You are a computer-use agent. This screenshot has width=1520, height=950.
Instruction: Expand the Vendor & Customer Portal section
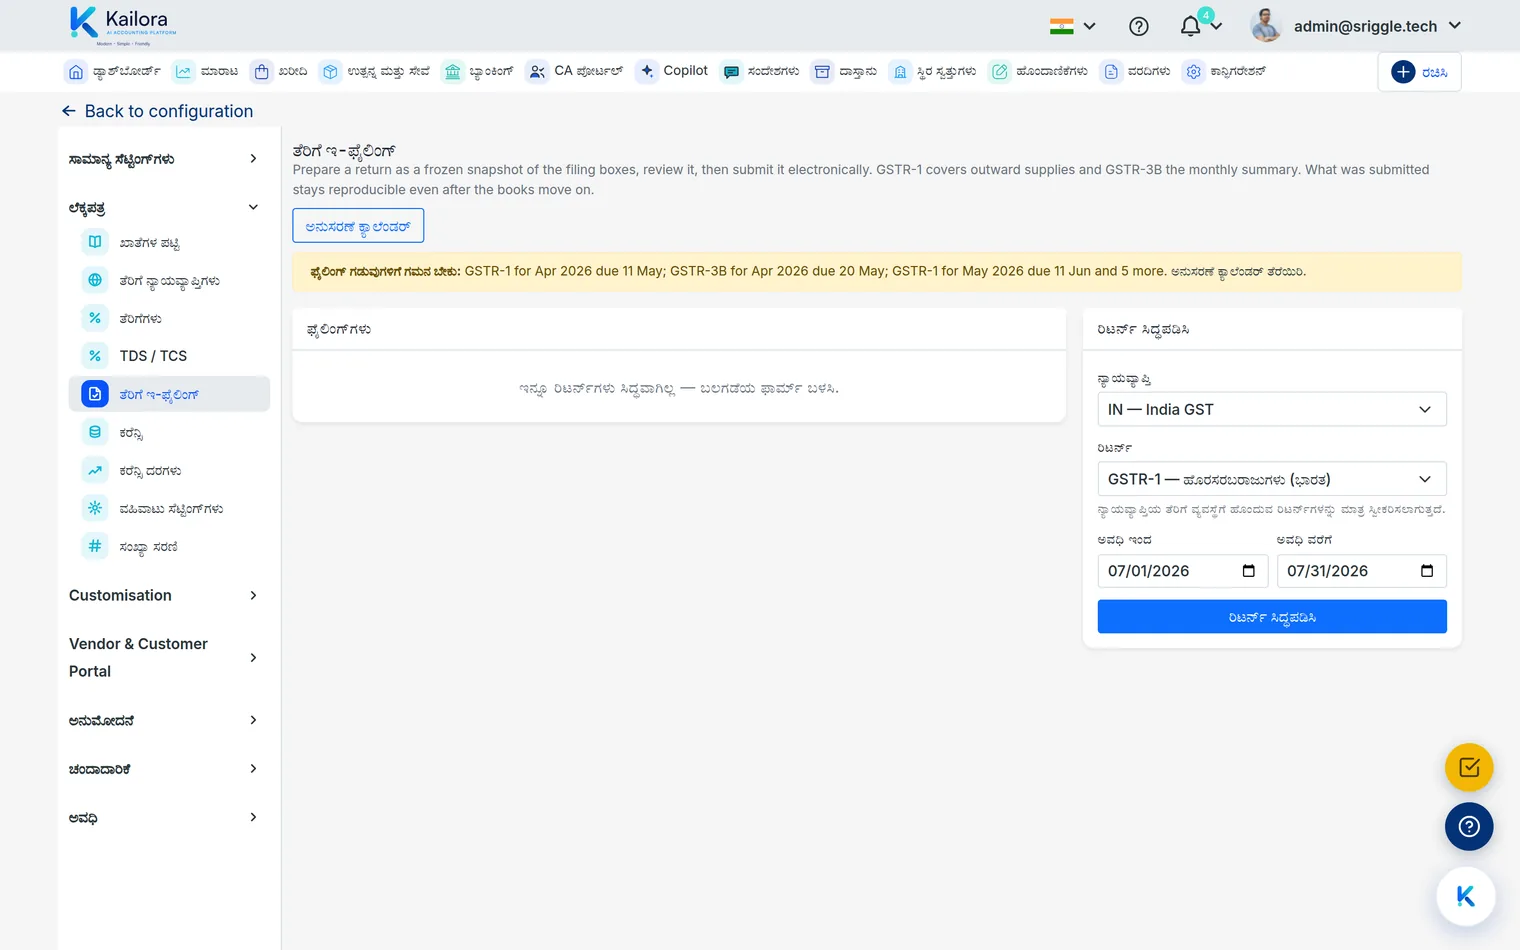point(164,657)
